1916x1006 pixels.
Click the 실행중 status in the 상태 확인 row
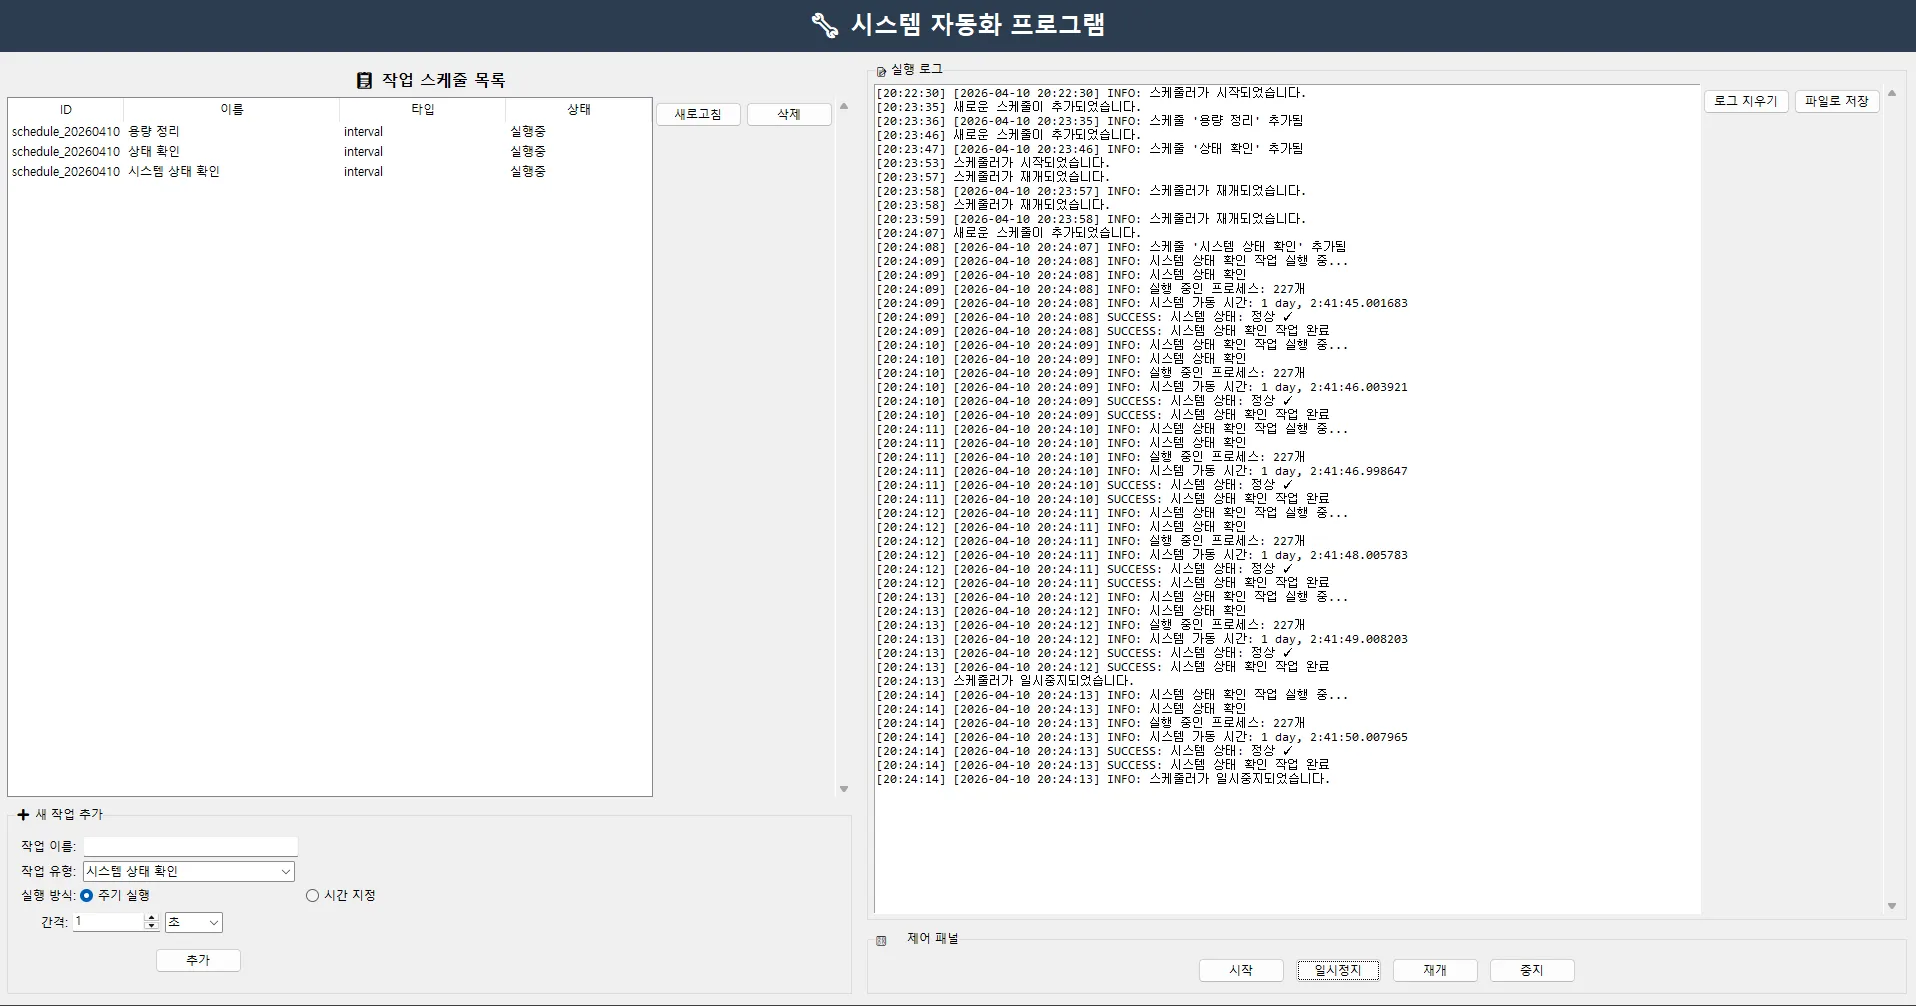coord(528,152)
